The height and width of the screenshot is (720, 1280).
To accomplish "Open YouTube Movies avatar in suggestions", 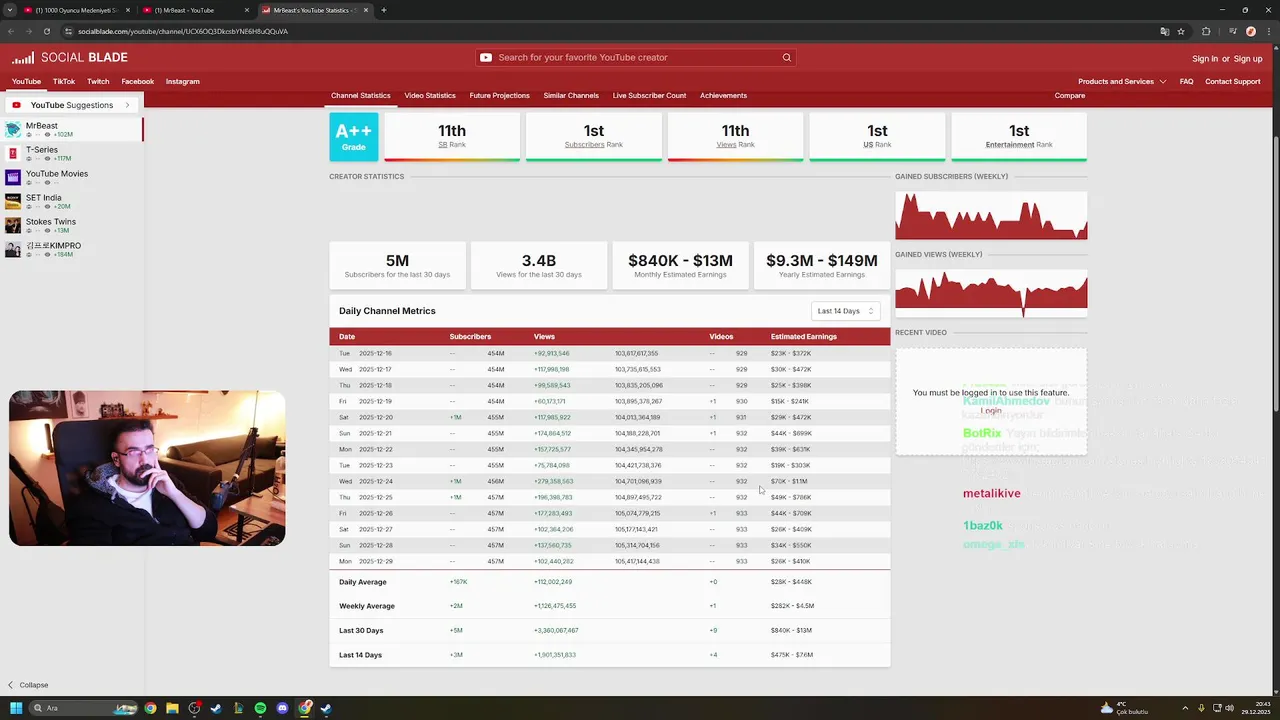I will (13, 177).
